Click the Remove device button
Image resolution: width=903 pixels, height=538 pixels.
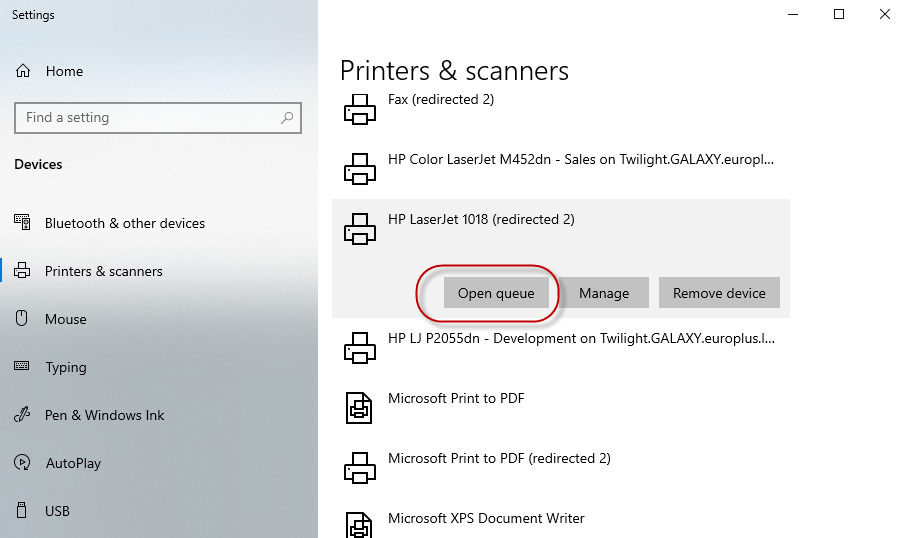[718, 293]
